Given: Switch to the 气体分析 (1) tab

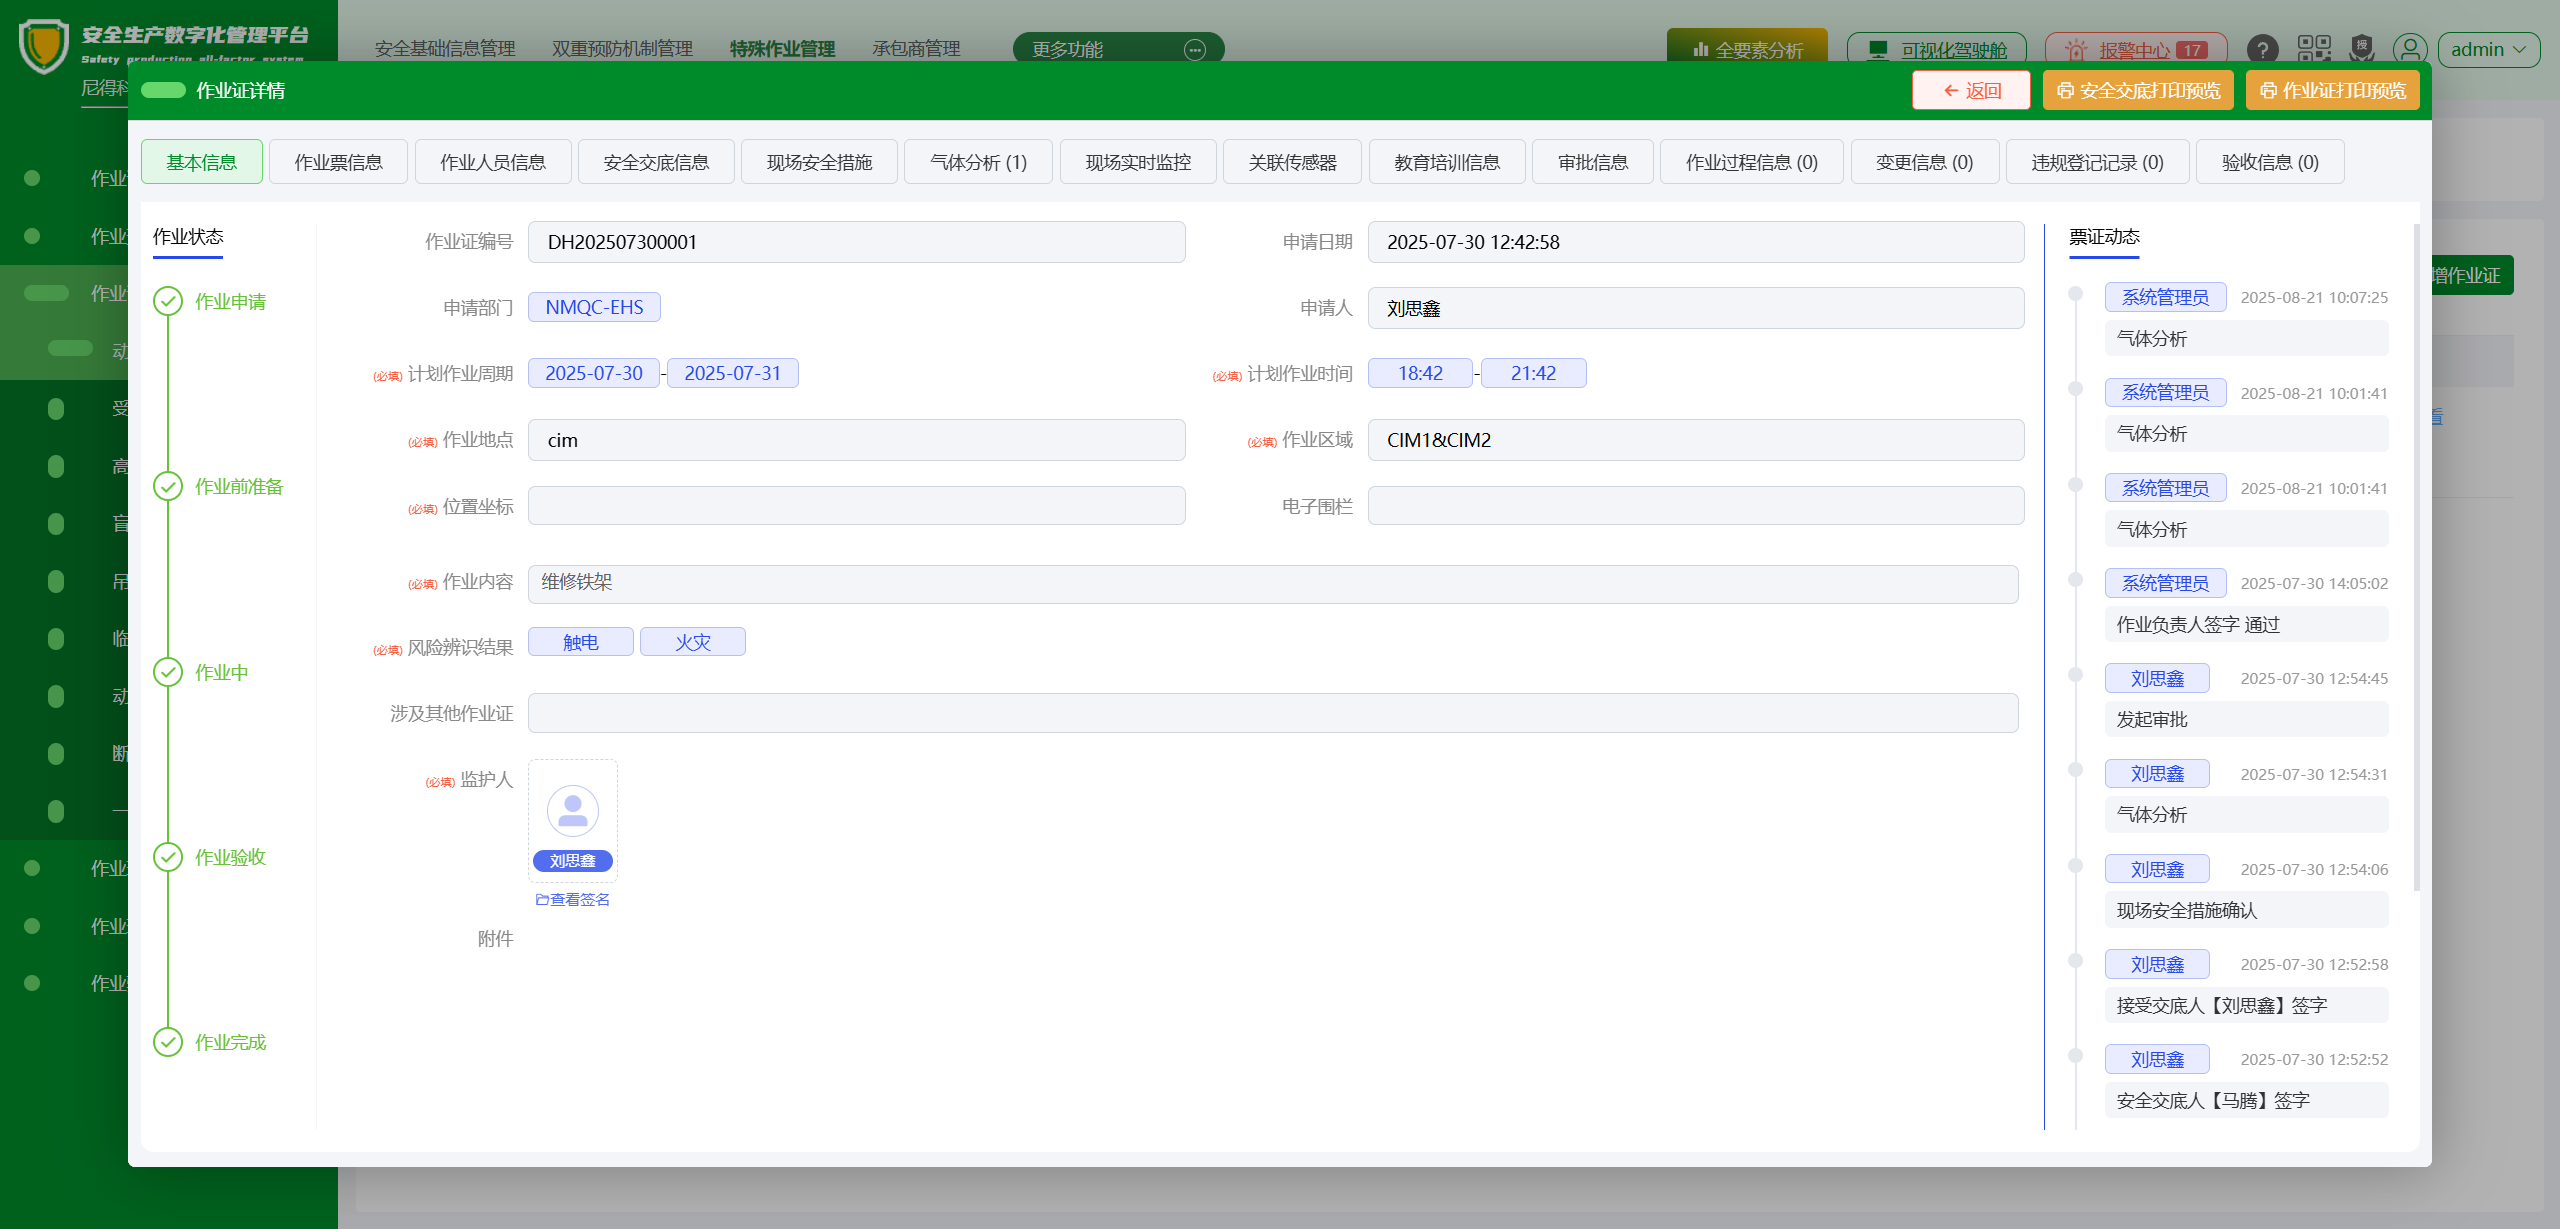Looking at the screenshot, I should click(x=978, y=162).
